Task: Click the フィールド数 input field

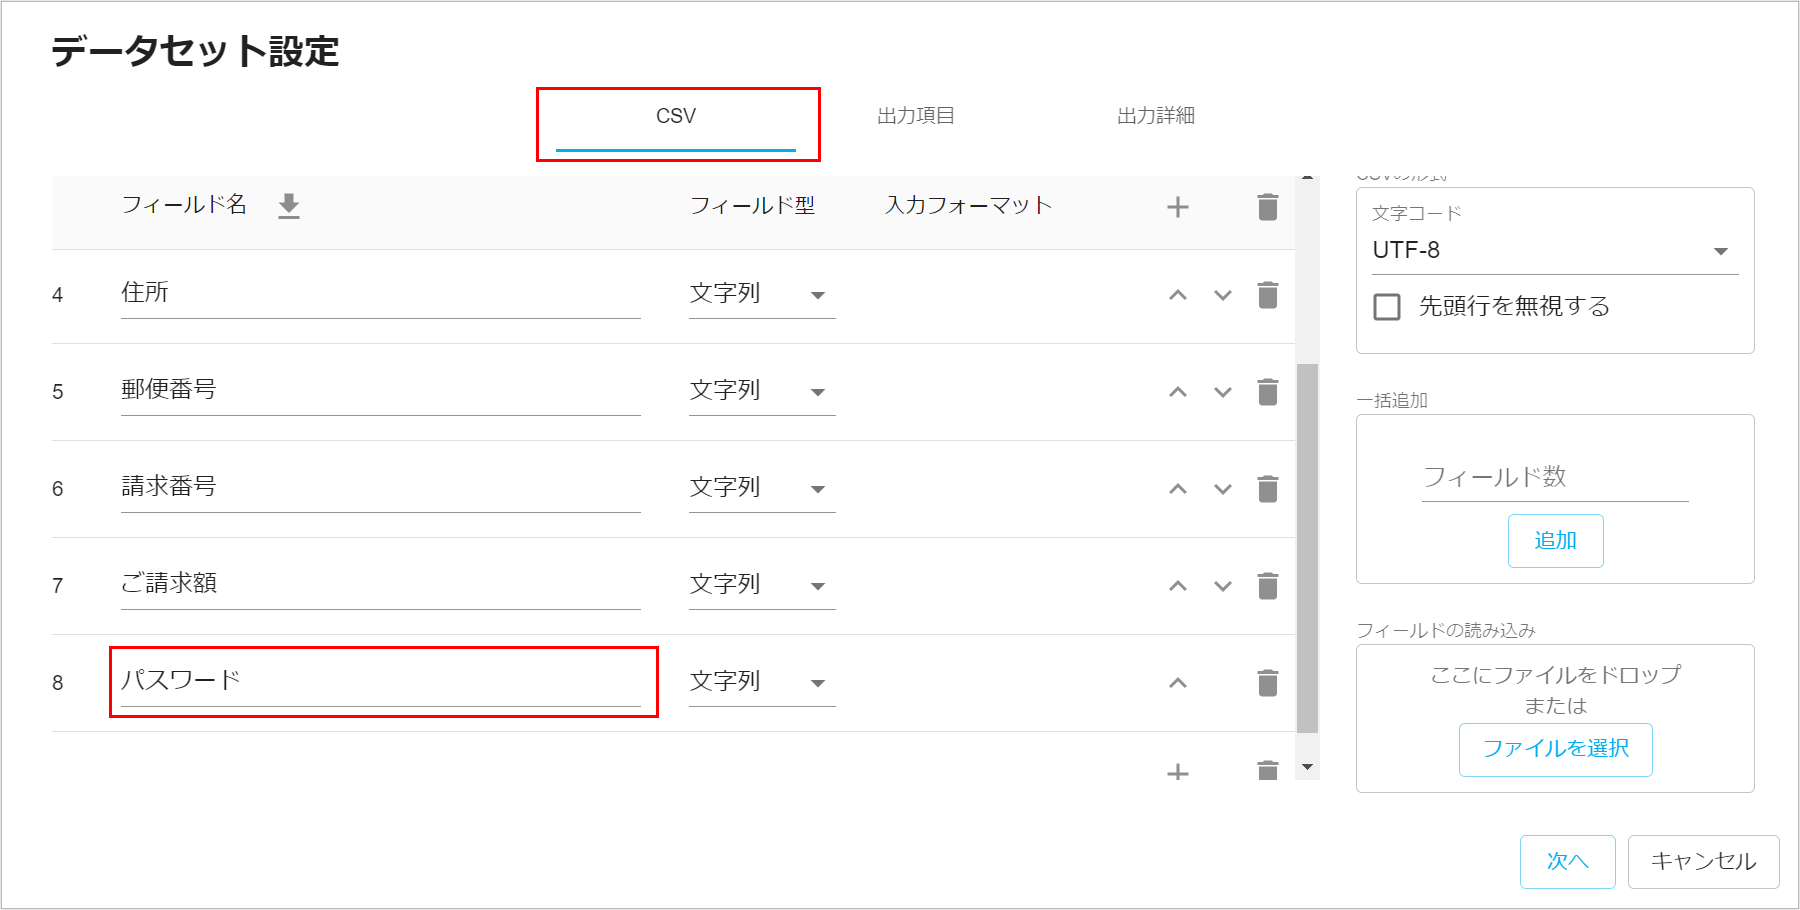Action: (x=1554, y=478)
